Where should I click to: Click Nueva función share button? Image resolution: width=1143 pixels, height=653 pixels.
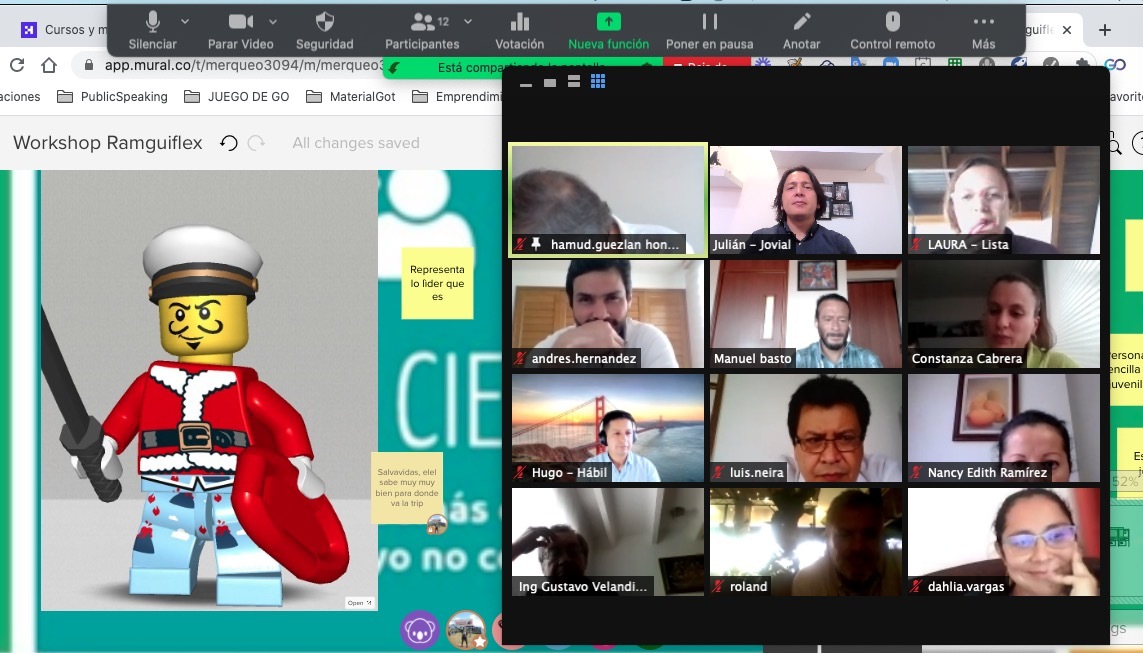point(609,31)
